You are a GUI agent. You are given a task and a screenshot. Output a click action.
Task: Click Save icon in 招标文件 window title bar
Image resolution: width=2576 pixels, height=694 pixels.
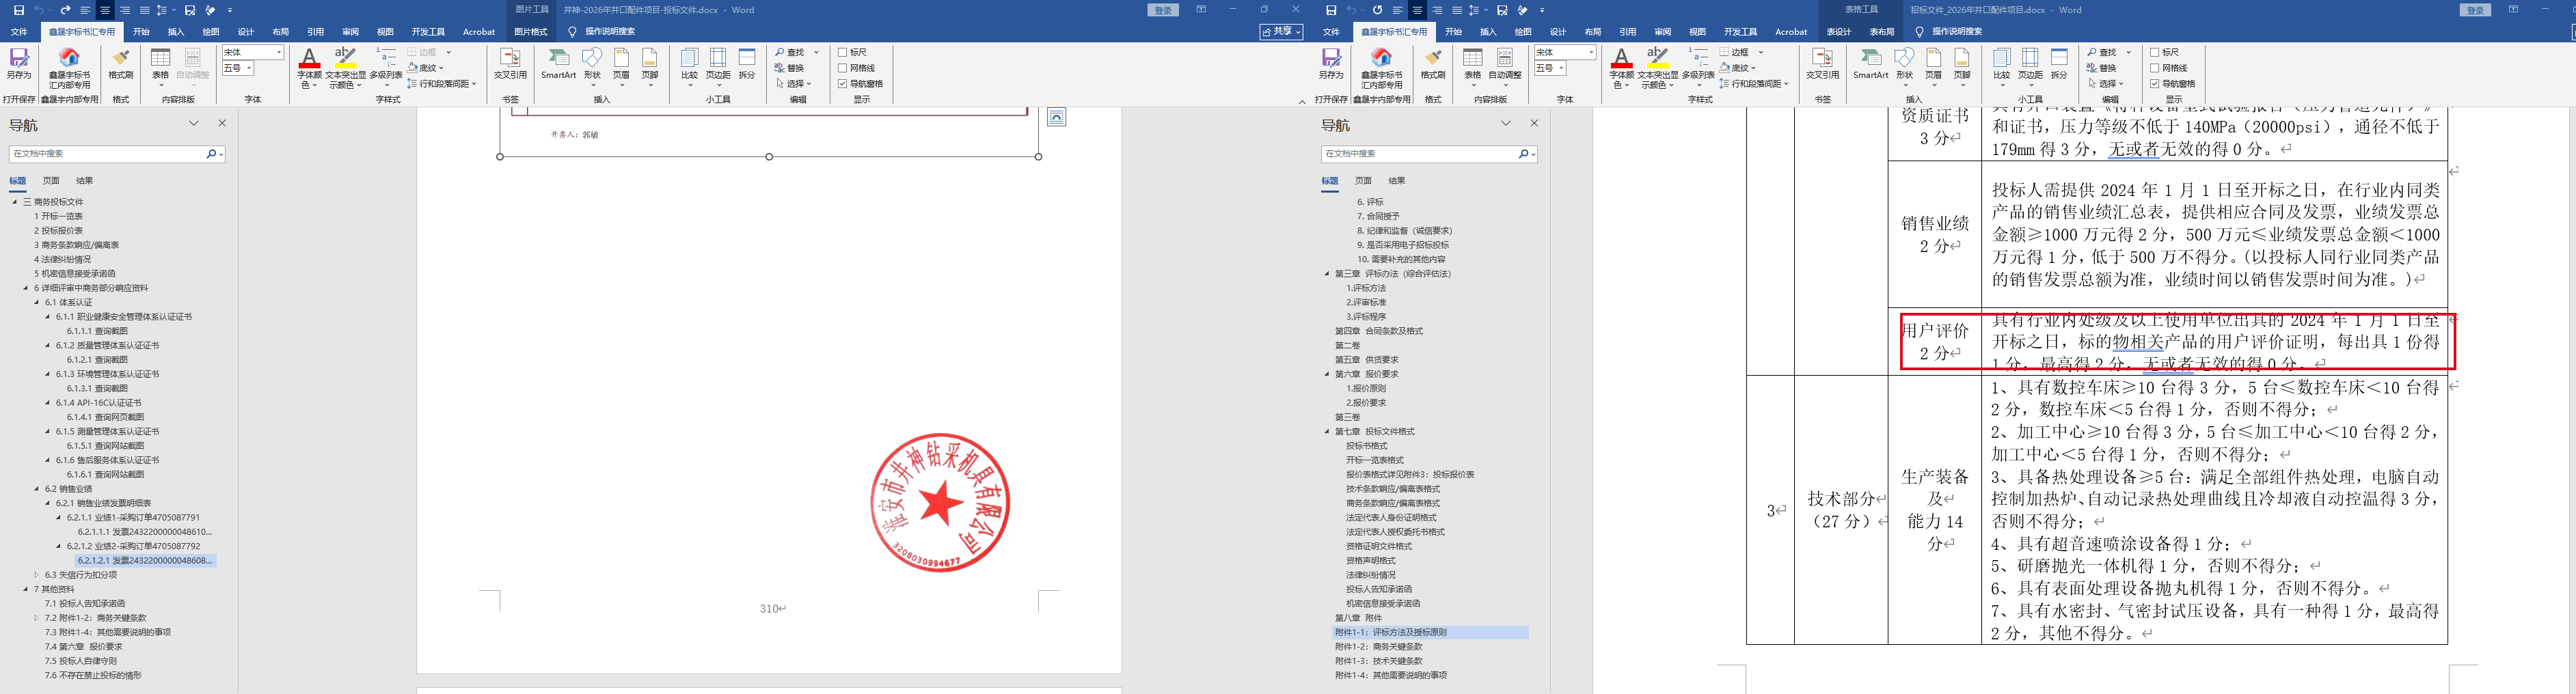[x=1331, y=10]
